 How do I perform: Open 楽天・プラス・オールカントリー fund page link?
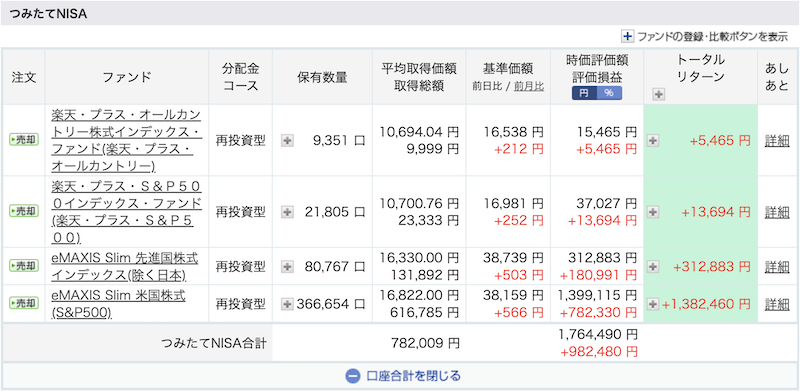click(x=126, y=140)
